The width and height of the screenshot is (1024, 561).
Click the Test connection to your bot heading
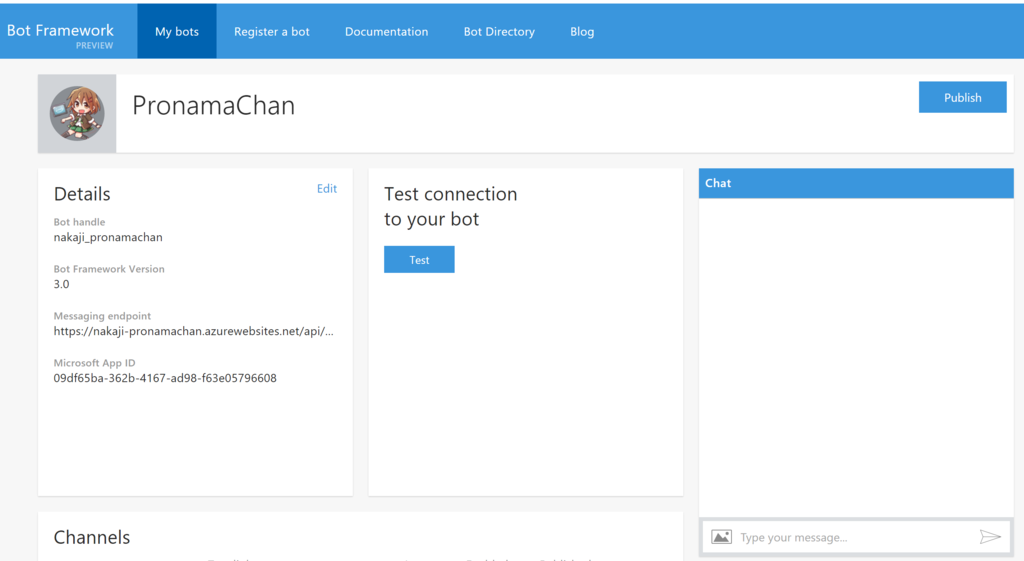tap(451, 206)
